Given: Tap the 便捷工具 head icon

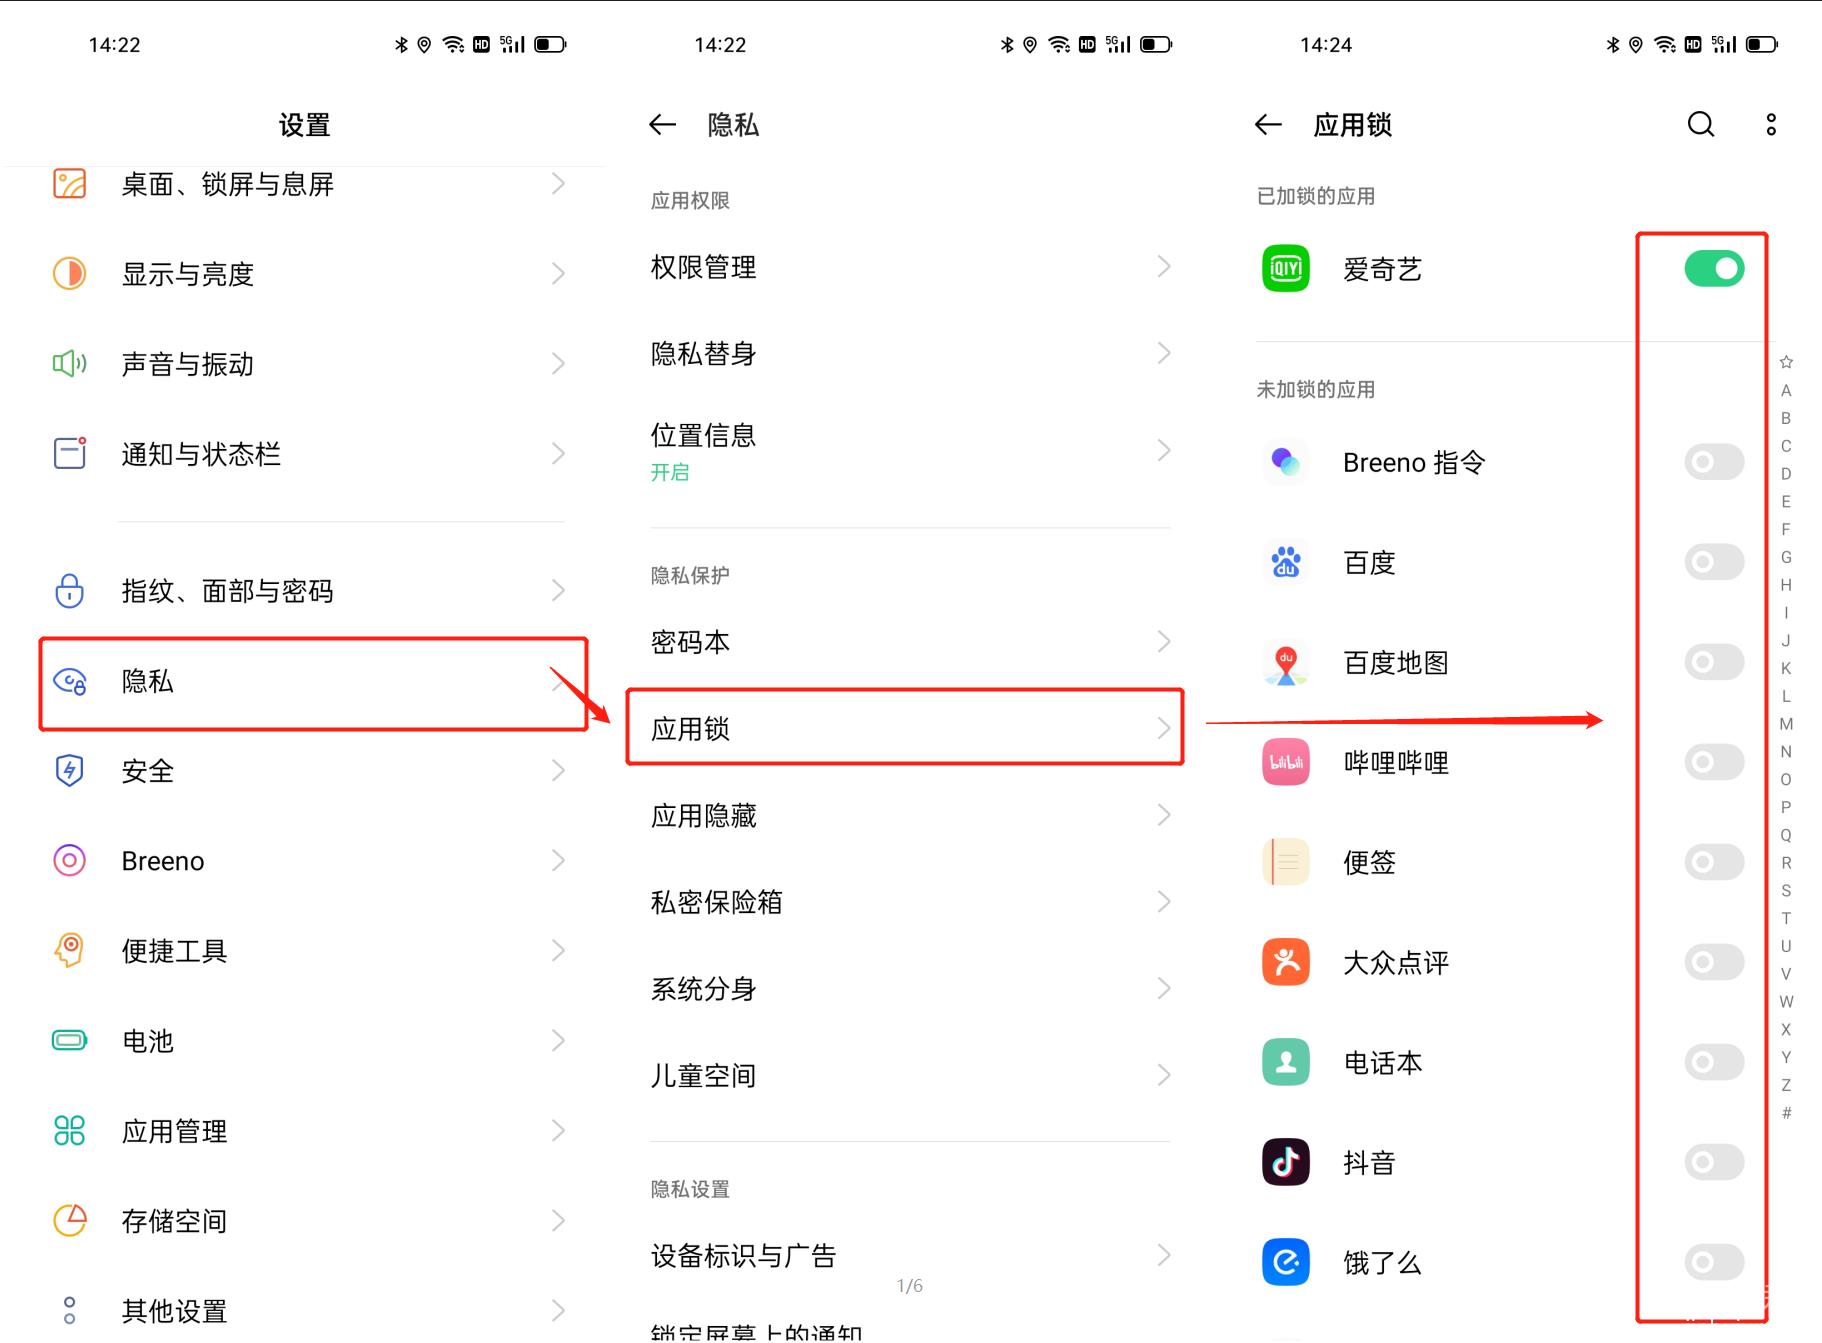Looking at the screenshot, I should click(69, 950).
